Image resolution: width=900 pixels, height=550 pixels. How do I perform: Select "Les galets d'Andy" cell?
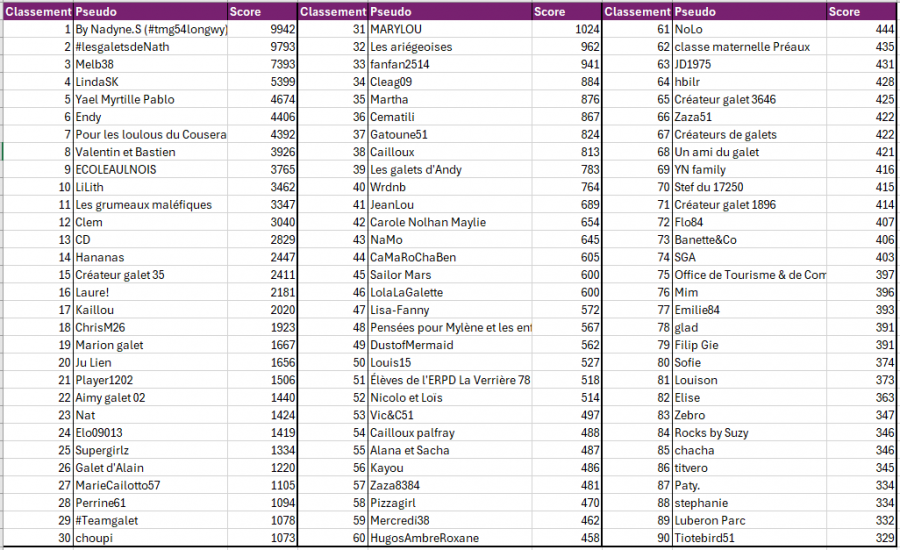click(450, 169)
